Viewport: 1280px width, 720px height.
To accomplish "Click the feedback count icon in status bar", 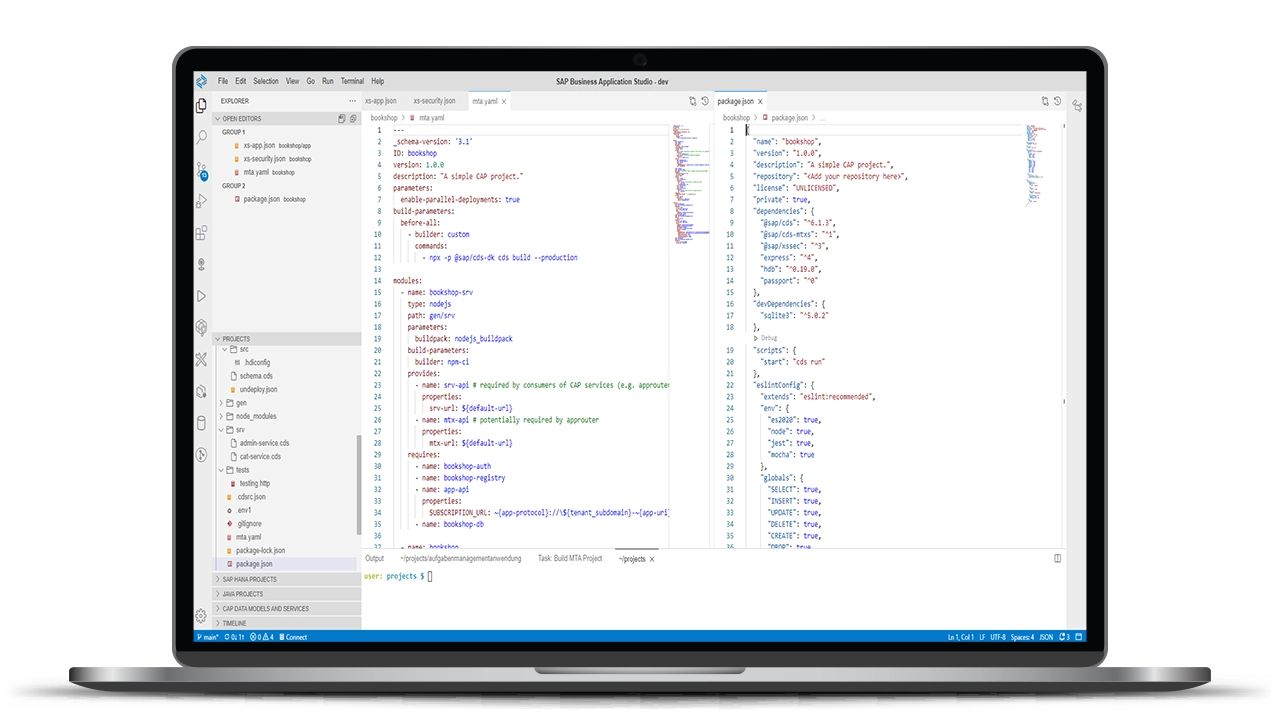I will (1064, 637).
